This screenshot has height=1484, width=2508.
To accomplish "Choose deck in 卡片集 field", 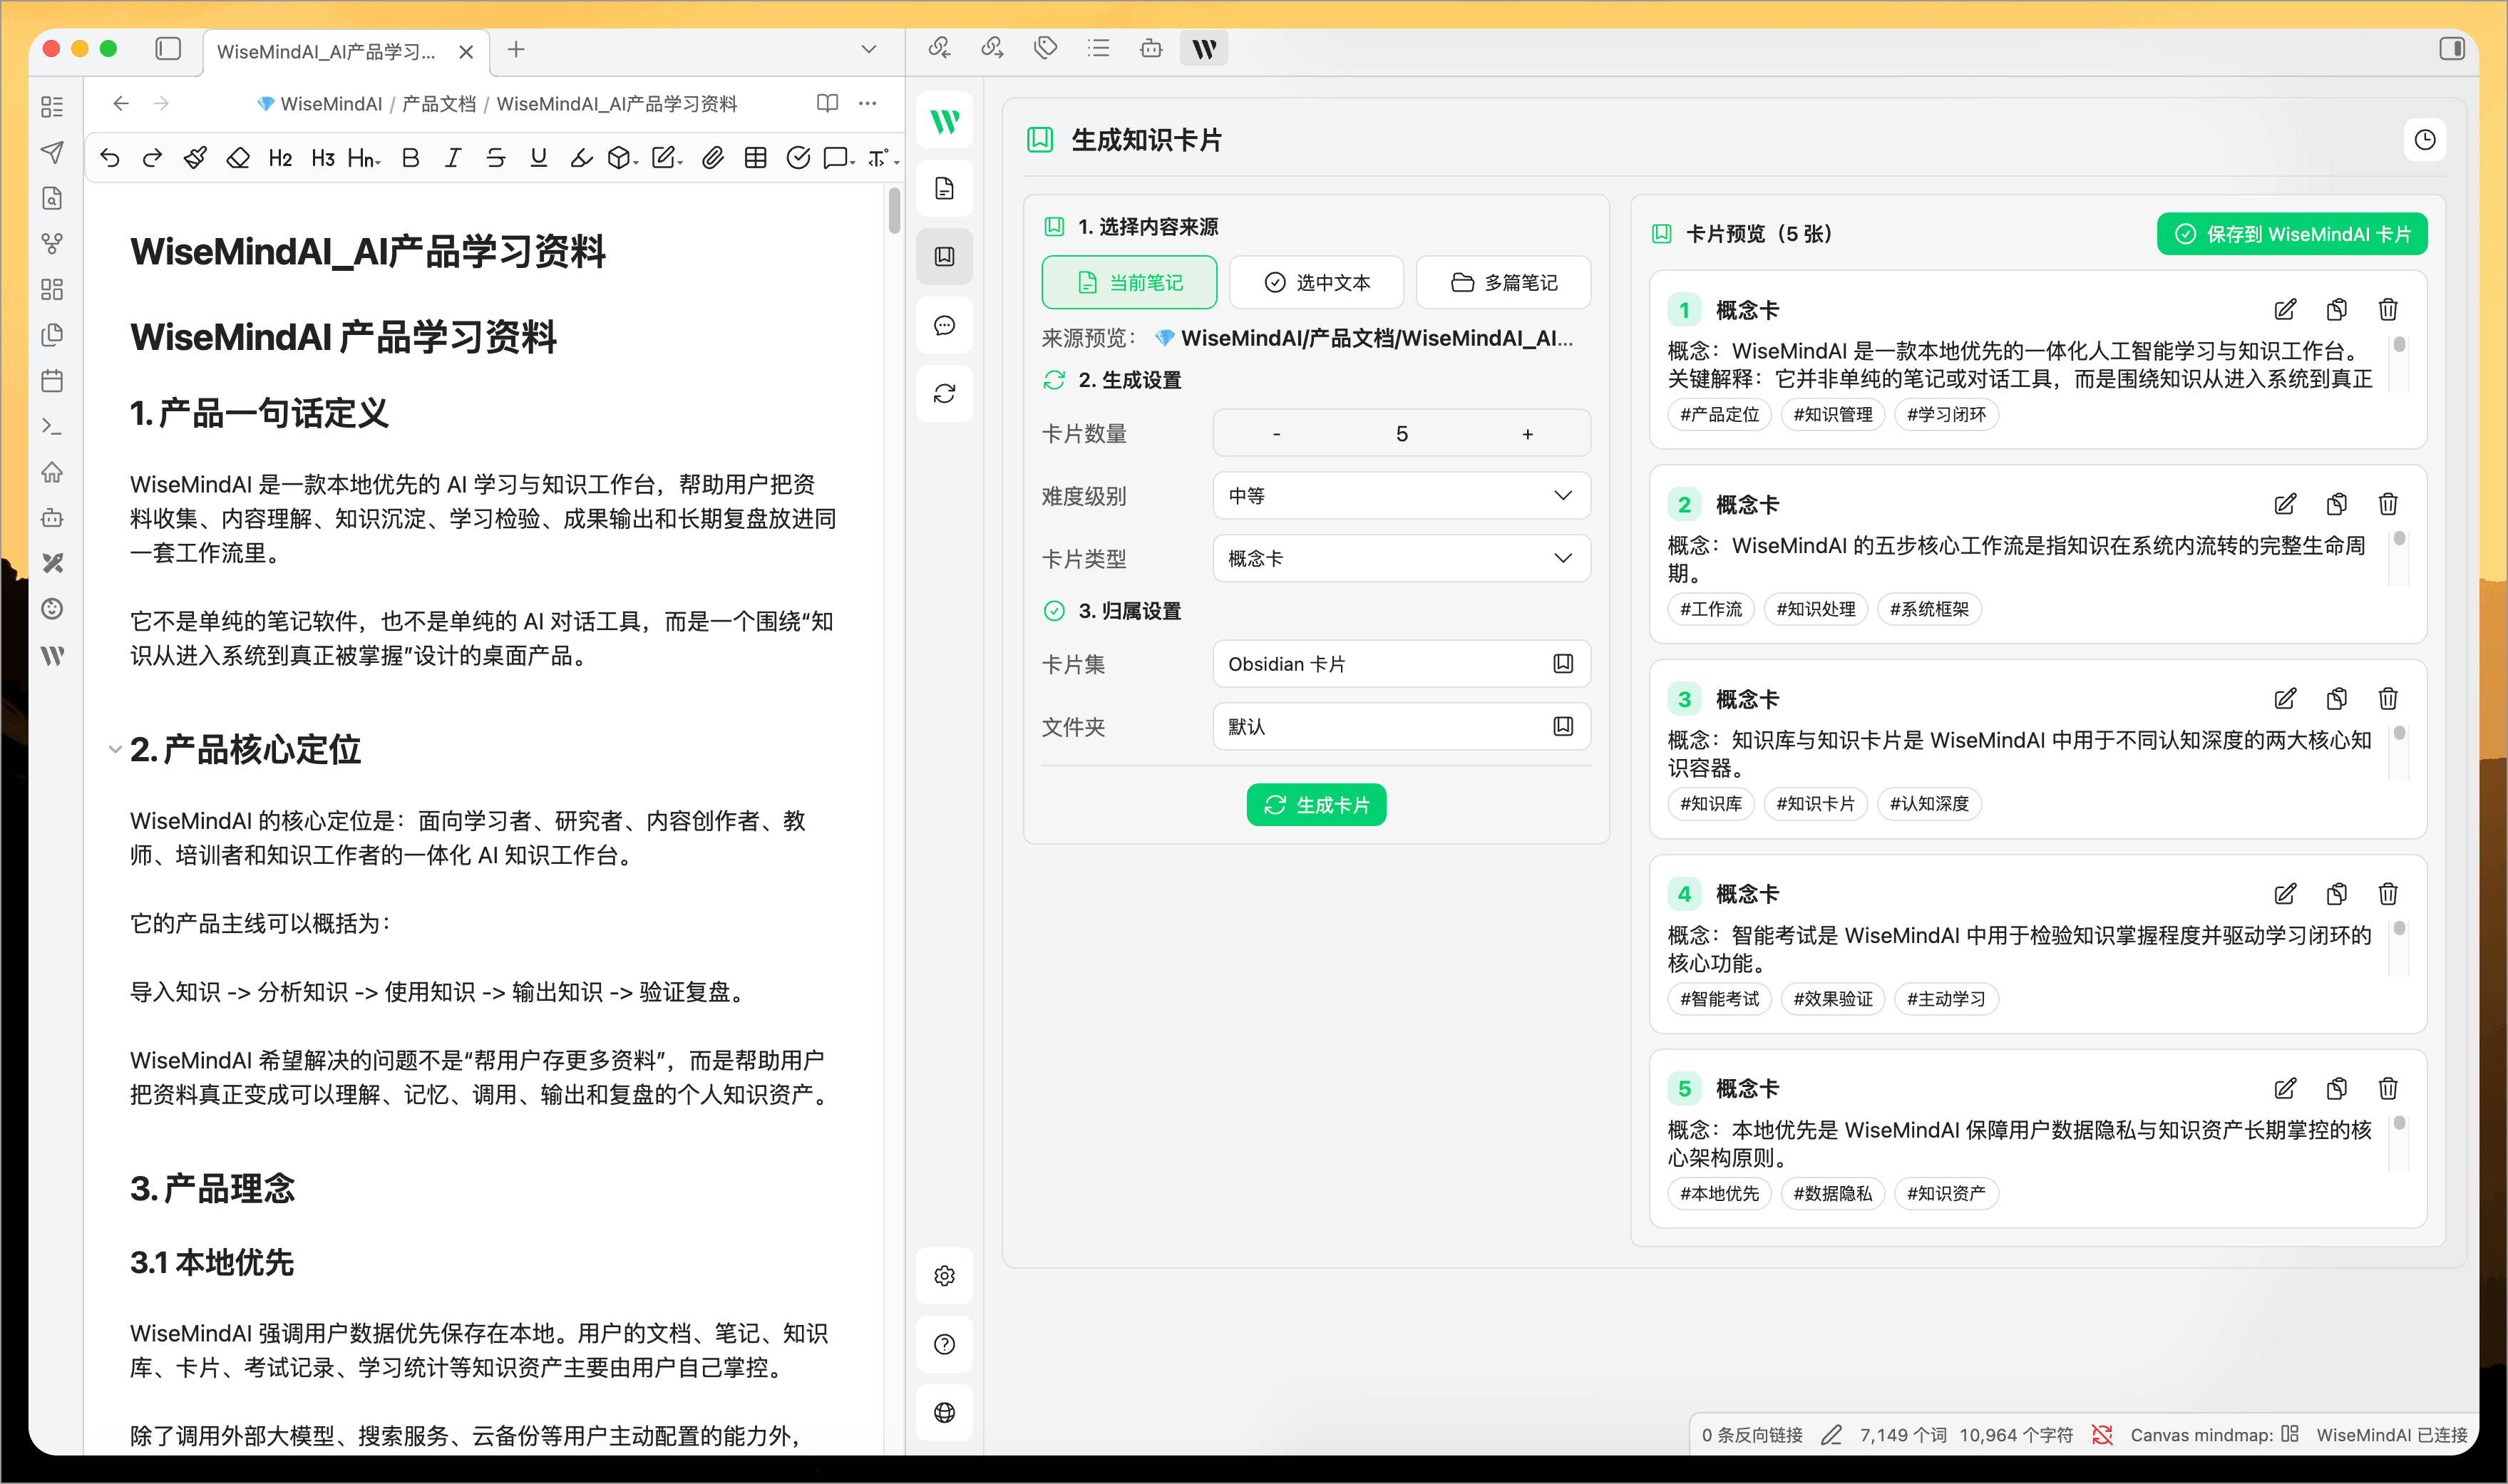I will (x=1401, y=664).
